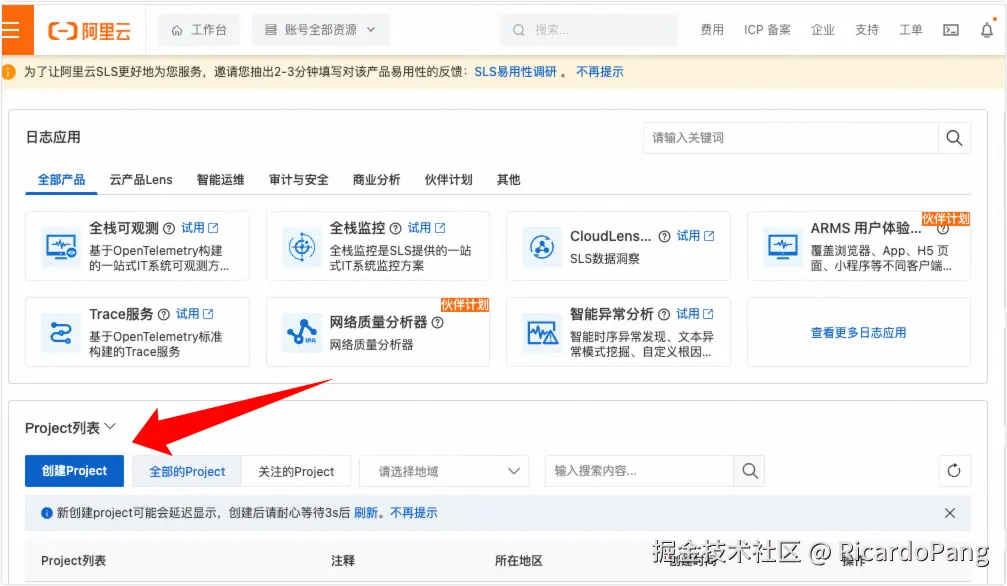This screenshot has height=586, width=1007.
Task: Click 不再提示 in the project notice
Action: tap(414, 513)
